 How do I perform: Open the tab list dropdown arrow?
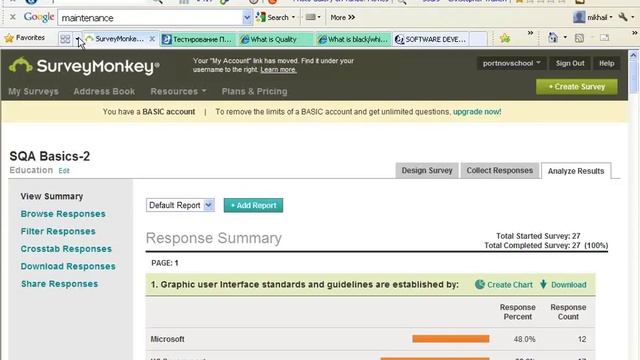(x=77, y=39)
